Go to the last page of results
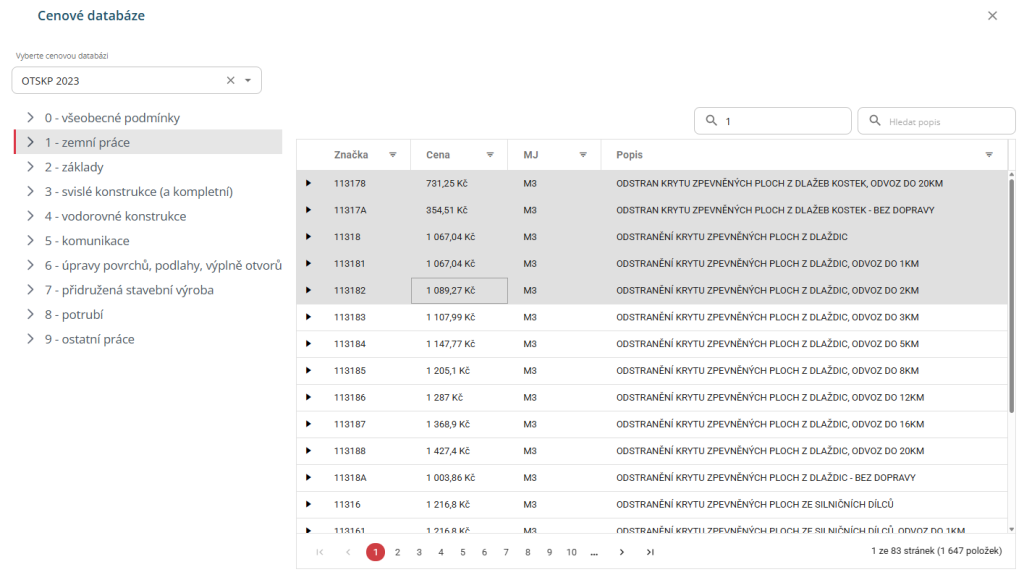 (650, 552)
